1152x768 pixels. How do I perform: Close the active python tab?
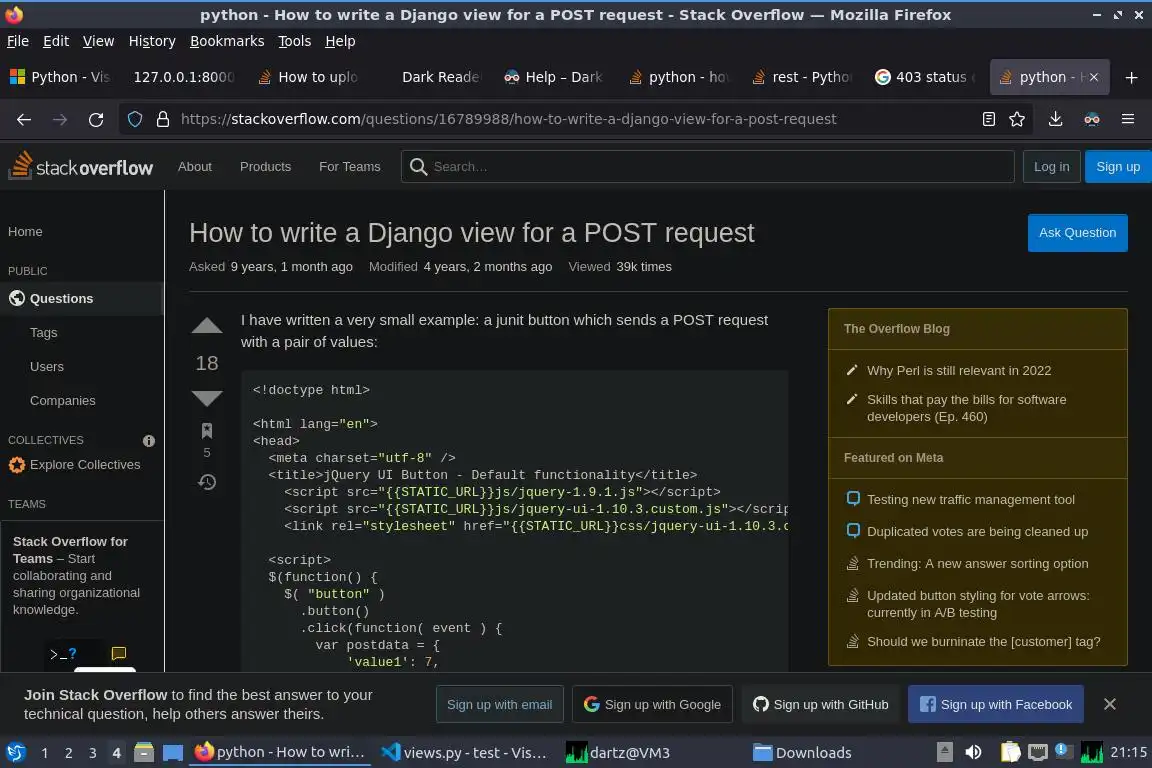tap(1094, 77)
